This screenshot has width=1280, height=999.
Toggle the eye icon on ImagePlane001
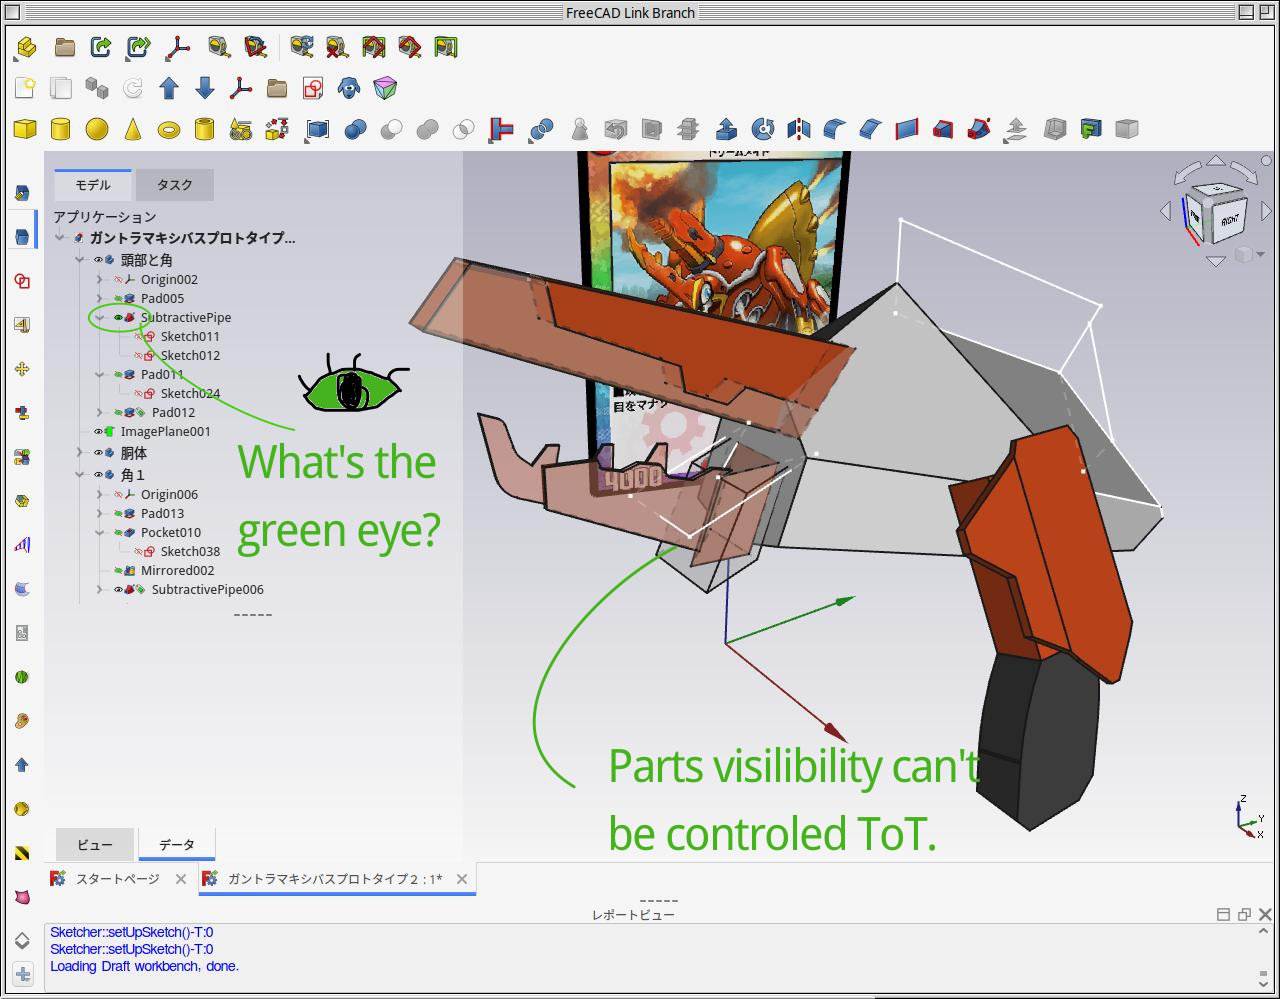[97, 431]
